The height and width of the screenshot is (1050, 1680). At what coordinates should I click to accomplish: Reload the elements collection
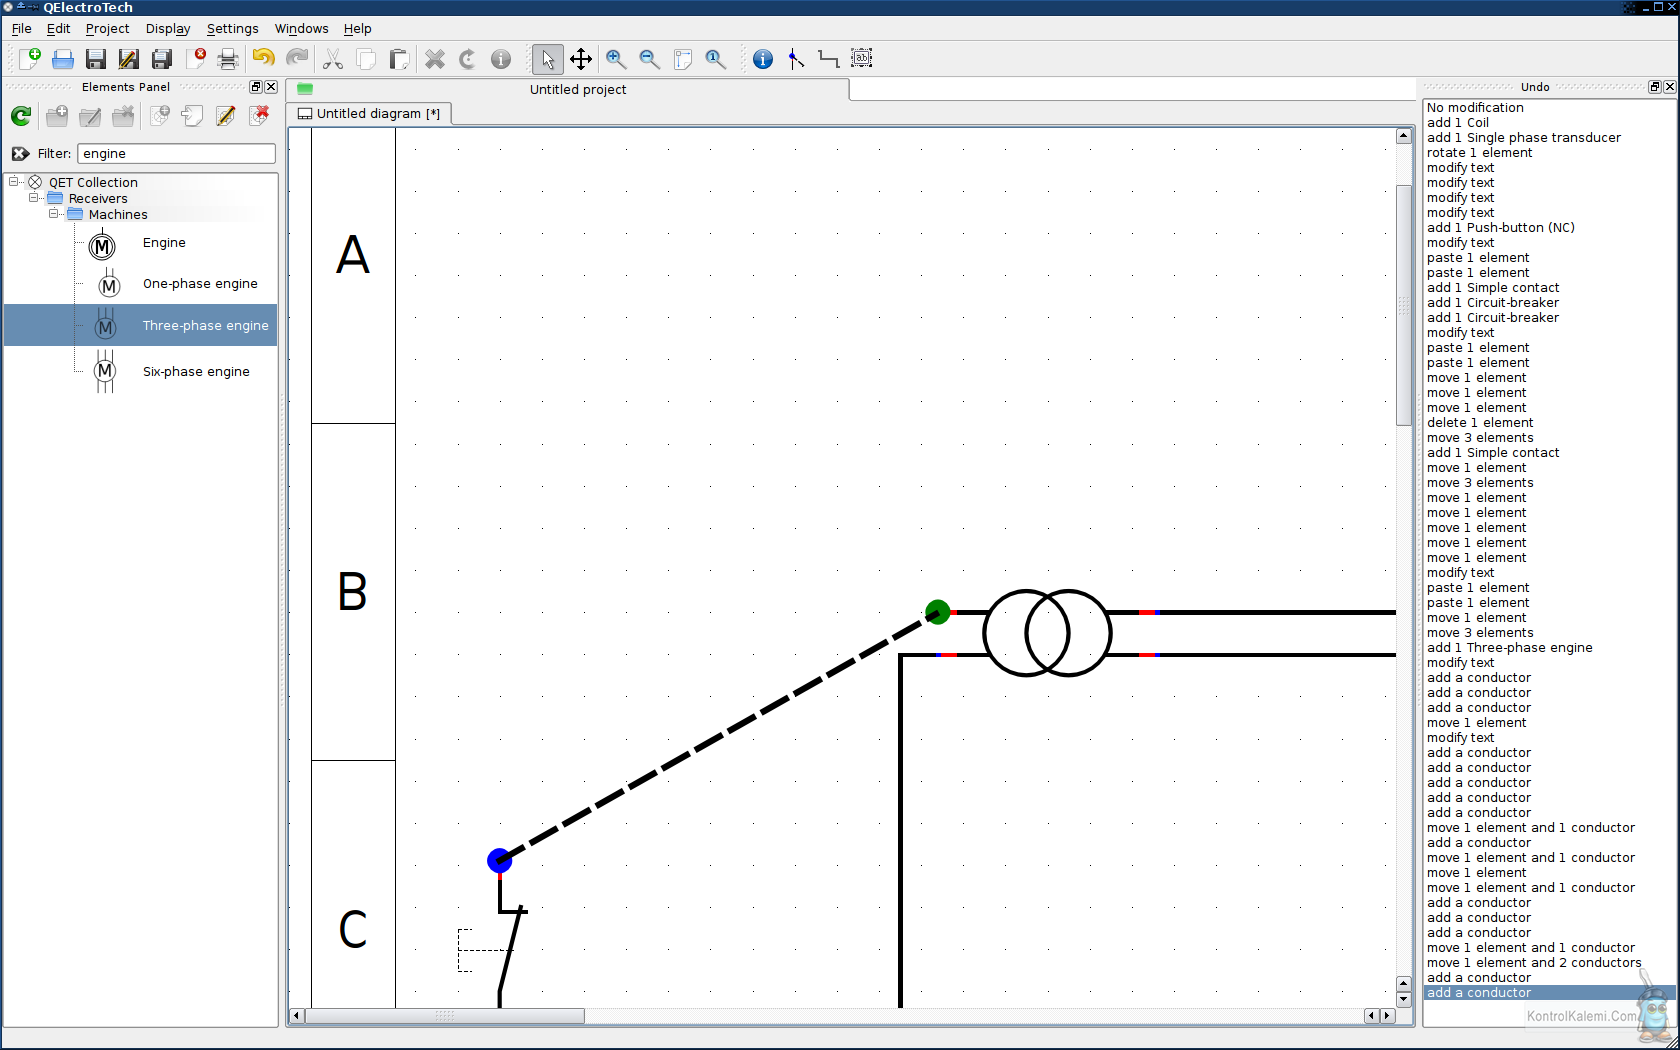21,116
